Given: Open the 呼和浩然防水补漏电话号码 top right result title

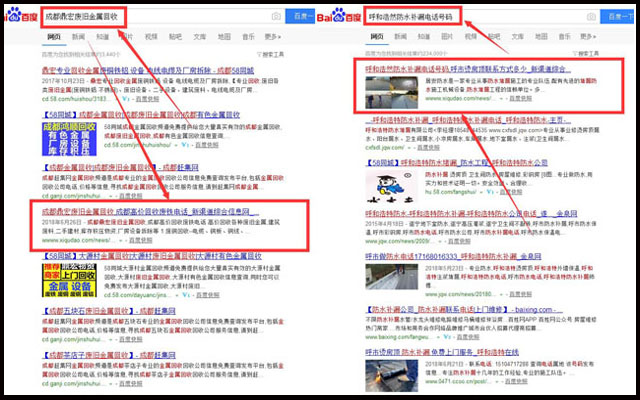Looking at the screenshot, I should (x=468, y=69).
